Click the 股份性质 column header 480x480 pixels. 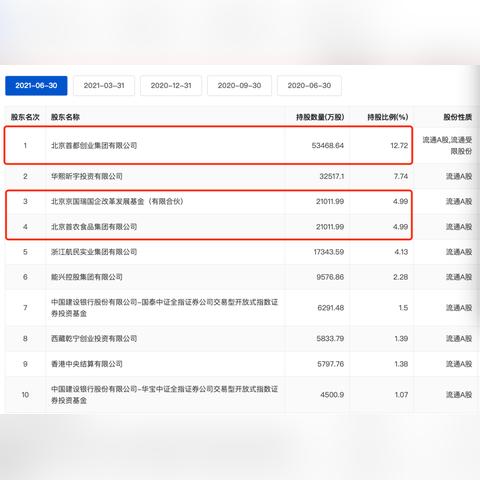pos(458,117)
